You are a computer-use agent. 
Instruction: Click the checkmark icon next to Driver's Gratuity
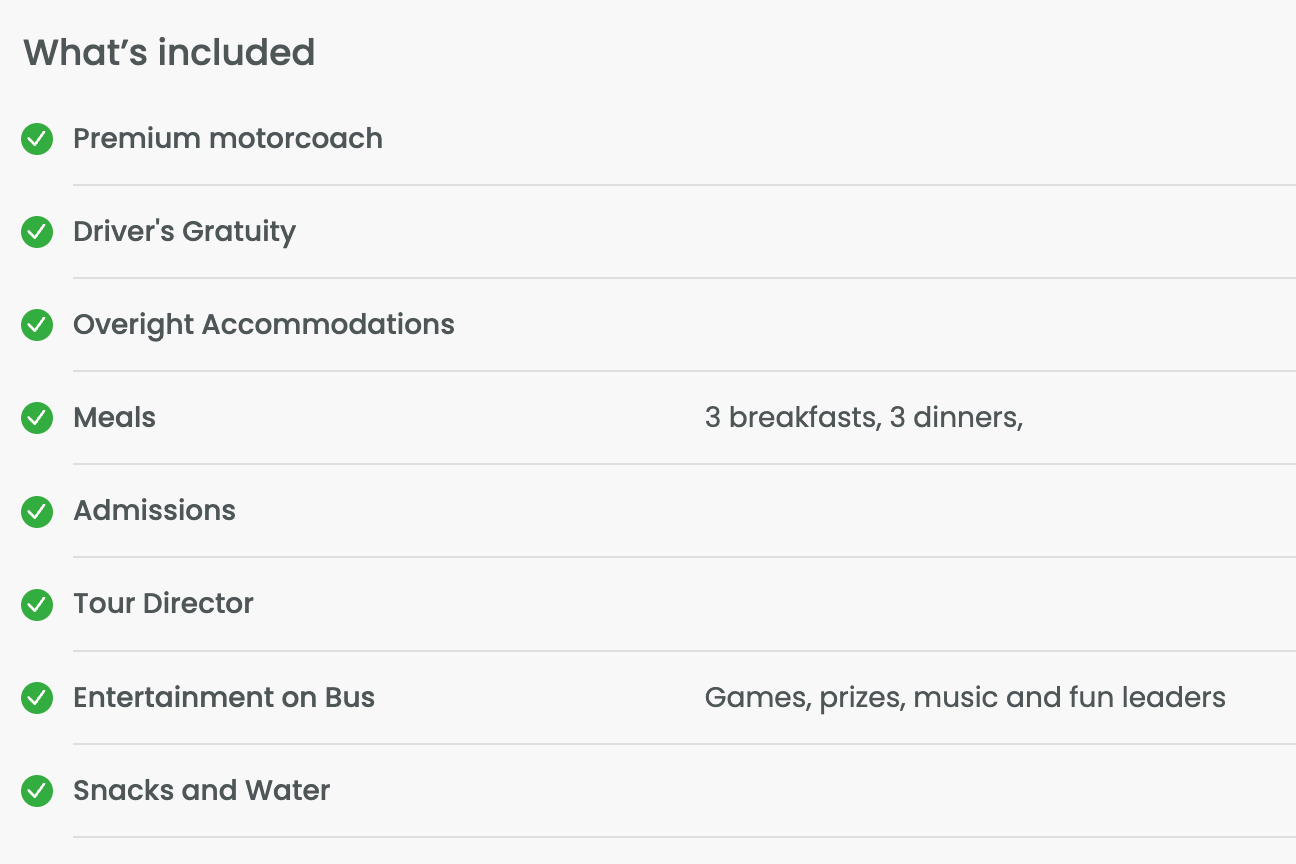pos(37,232)
